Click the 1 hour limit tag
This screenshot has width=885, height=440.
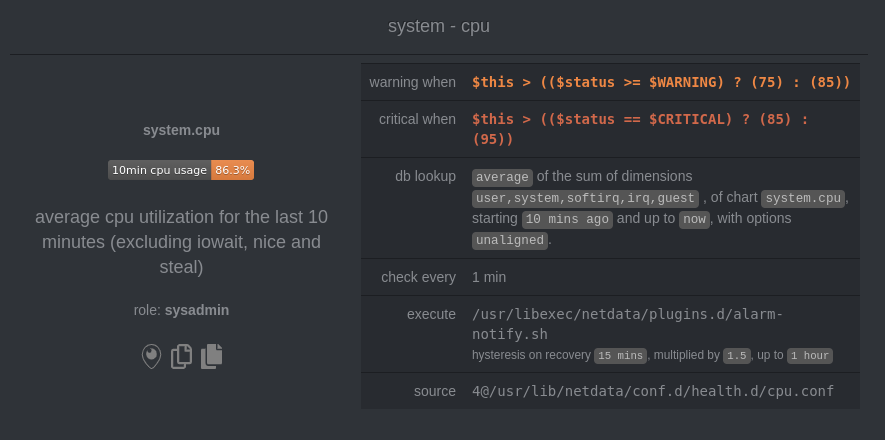(810, 356)
